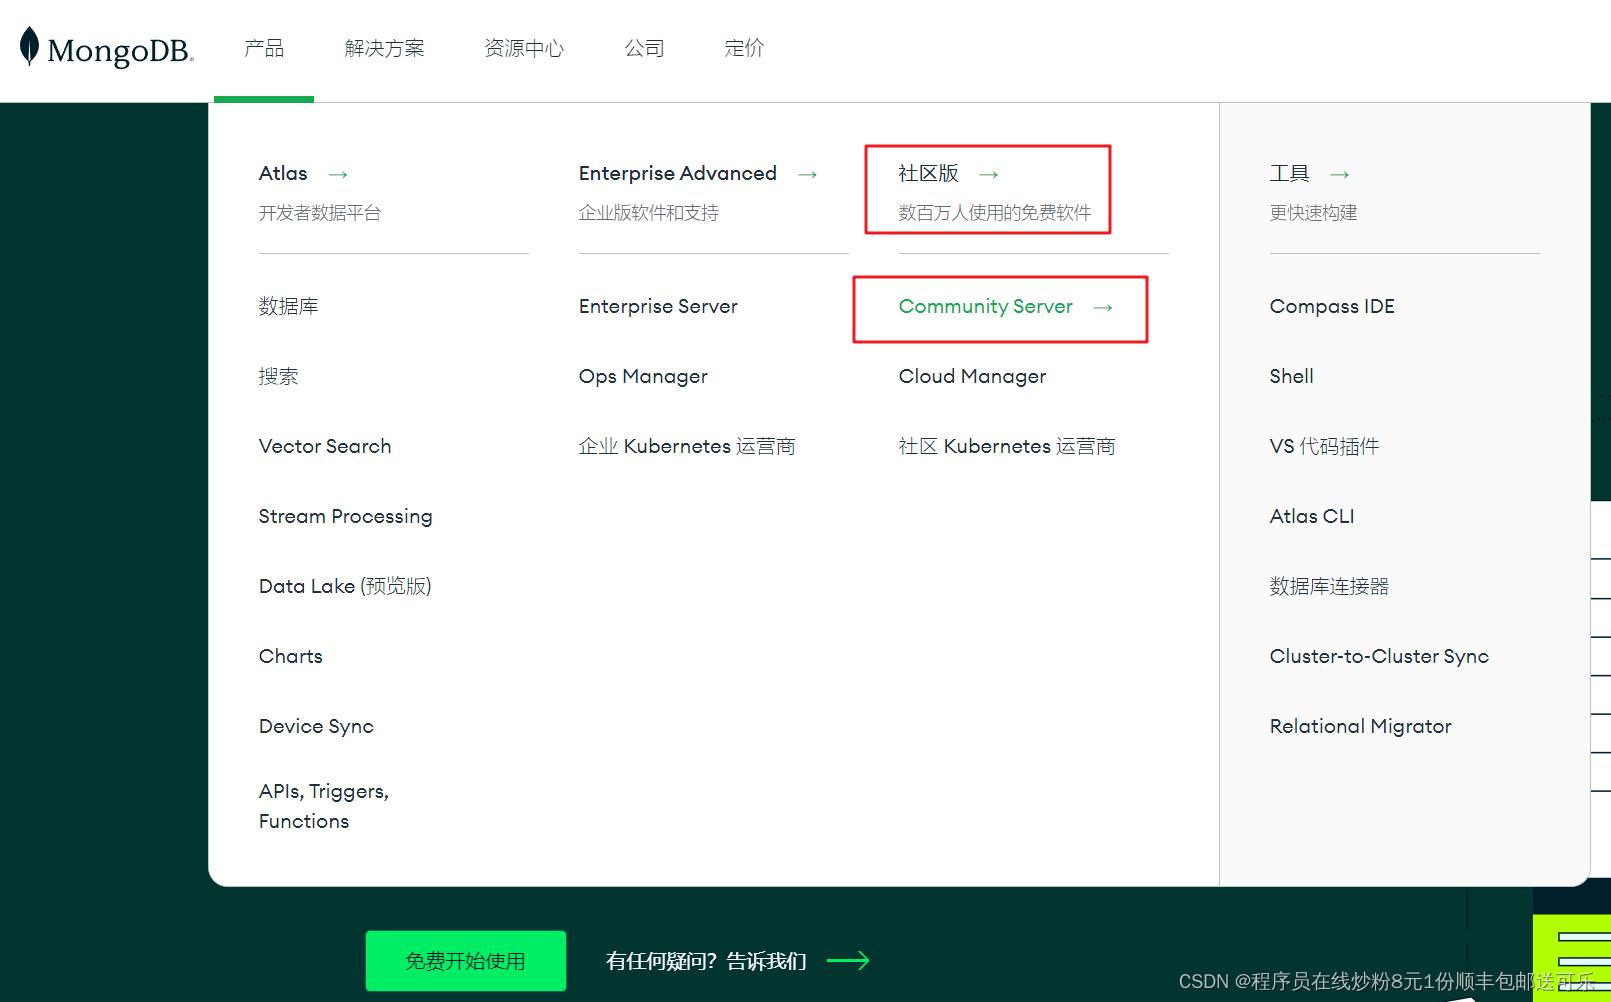The image size is (1611, 1002).
Task: Click the 免费开始使用 button
Action: (466, 961)
